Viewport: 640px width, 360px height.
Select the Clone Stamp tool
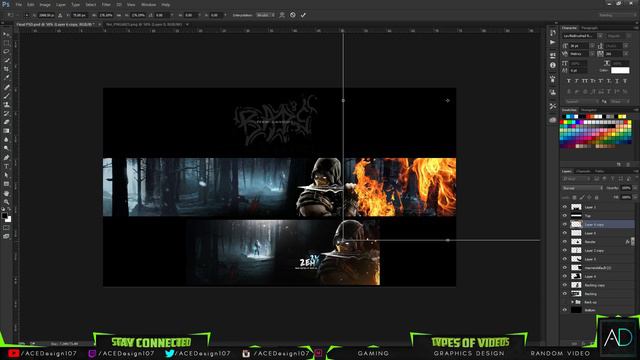tap(6, 105)
